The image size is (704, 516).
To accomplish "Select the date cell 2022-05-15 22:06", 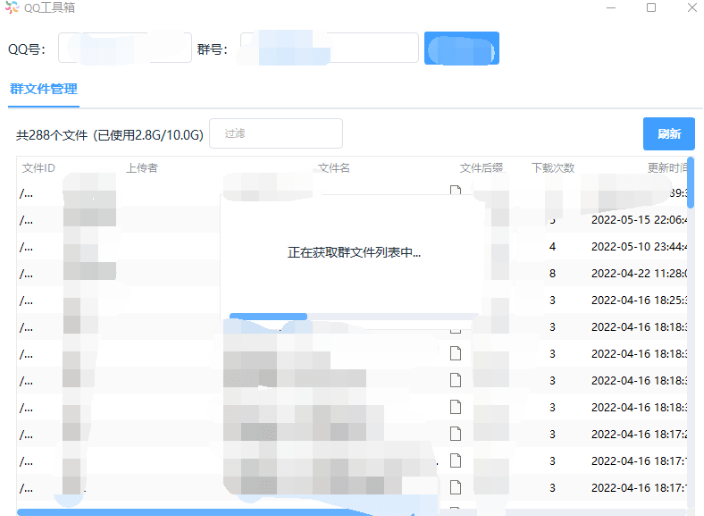I will pos(639,220).
